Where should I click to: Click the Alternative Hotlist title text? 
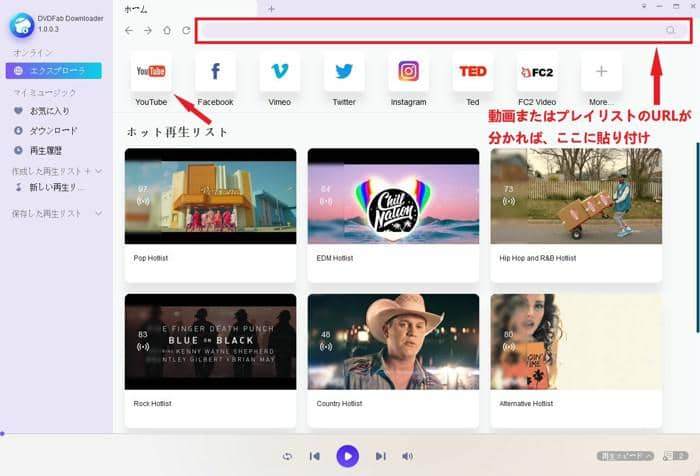pyautogui.click(x=526, y=404)
